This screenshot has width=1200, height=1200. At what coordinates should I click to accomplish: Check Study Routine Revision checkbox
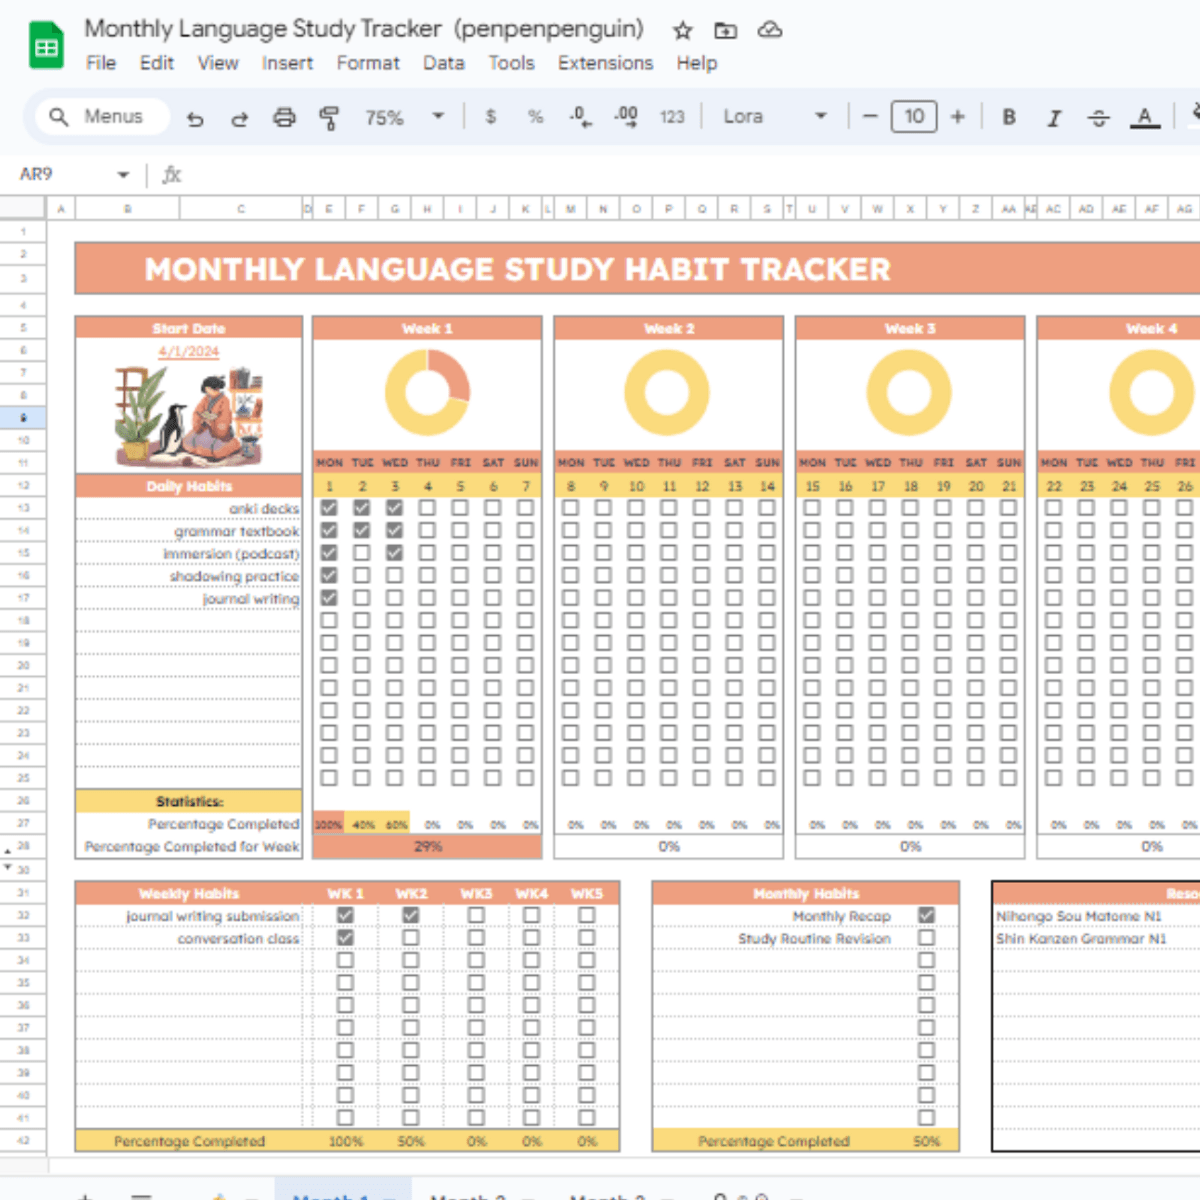click(x=926, y=938)
